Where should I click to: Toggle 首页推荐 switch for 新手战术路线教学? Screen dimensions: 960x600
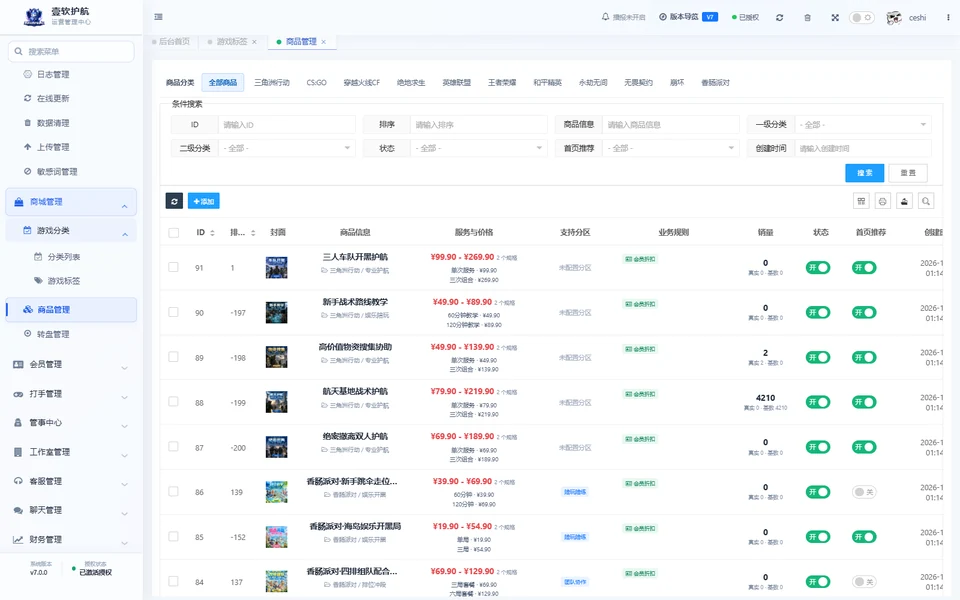pos(864,312)
